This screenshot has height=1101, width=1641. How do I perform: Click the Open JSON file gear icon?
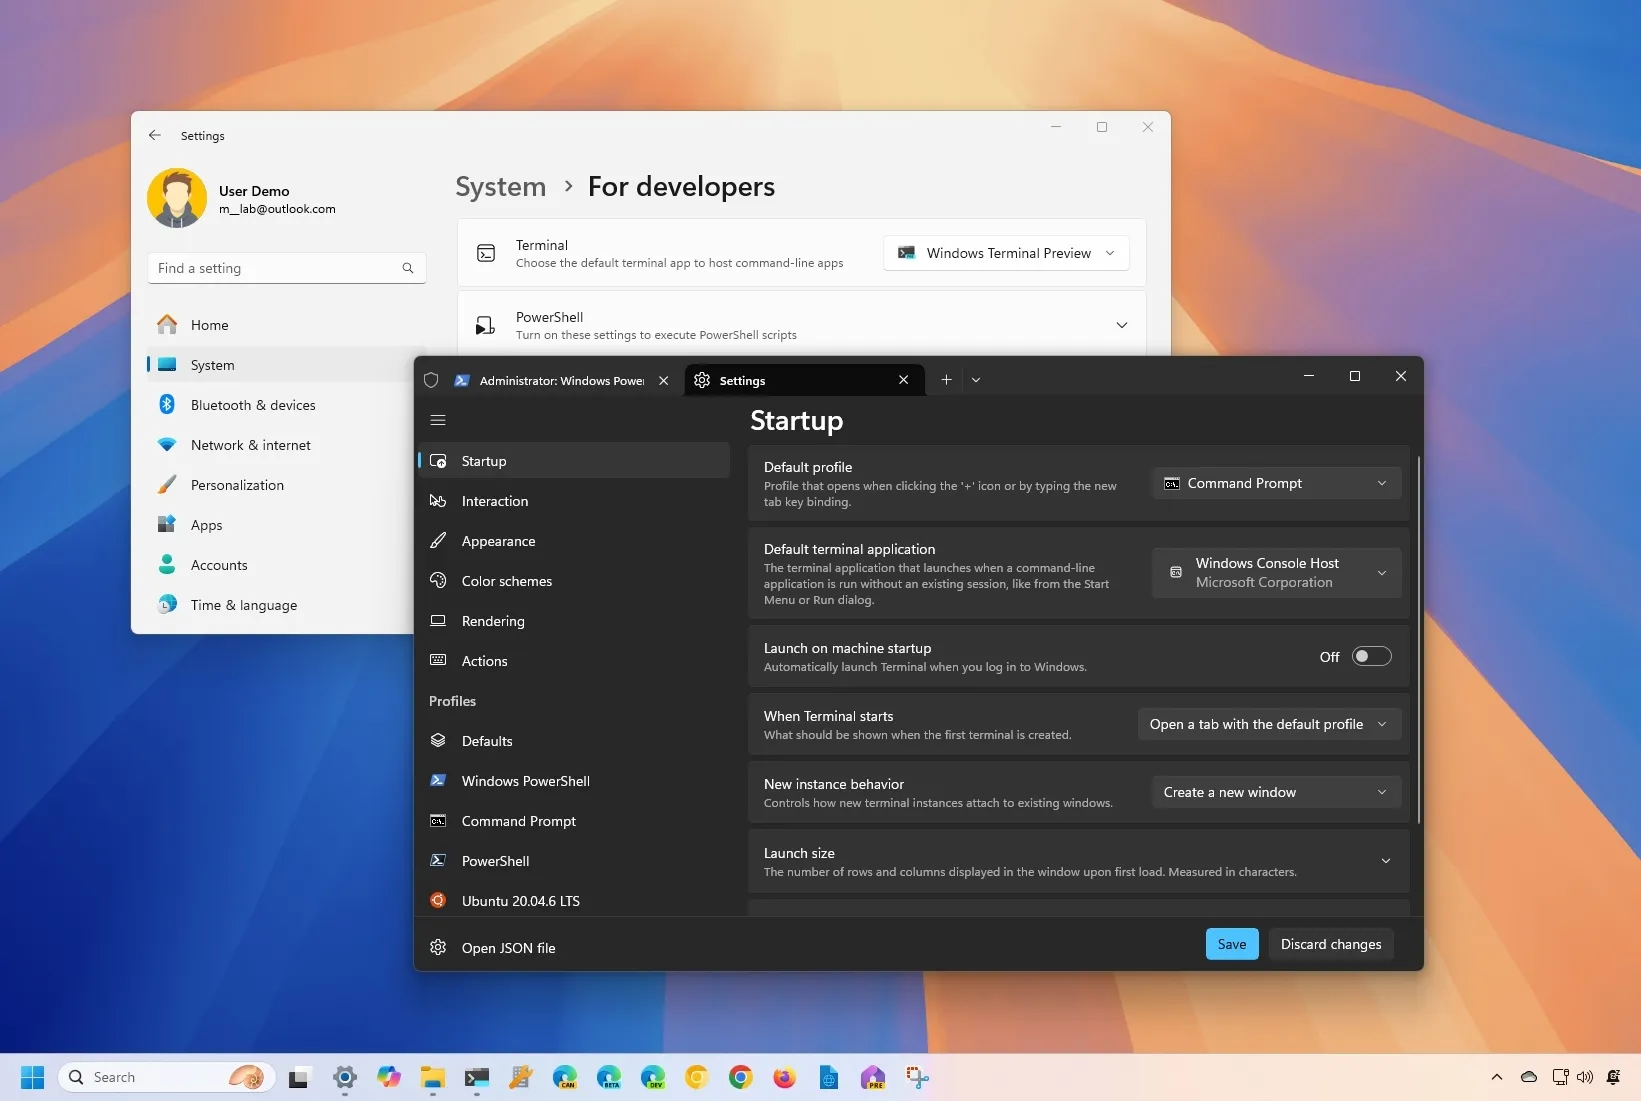pyautogui.click(x=438, y=947)
